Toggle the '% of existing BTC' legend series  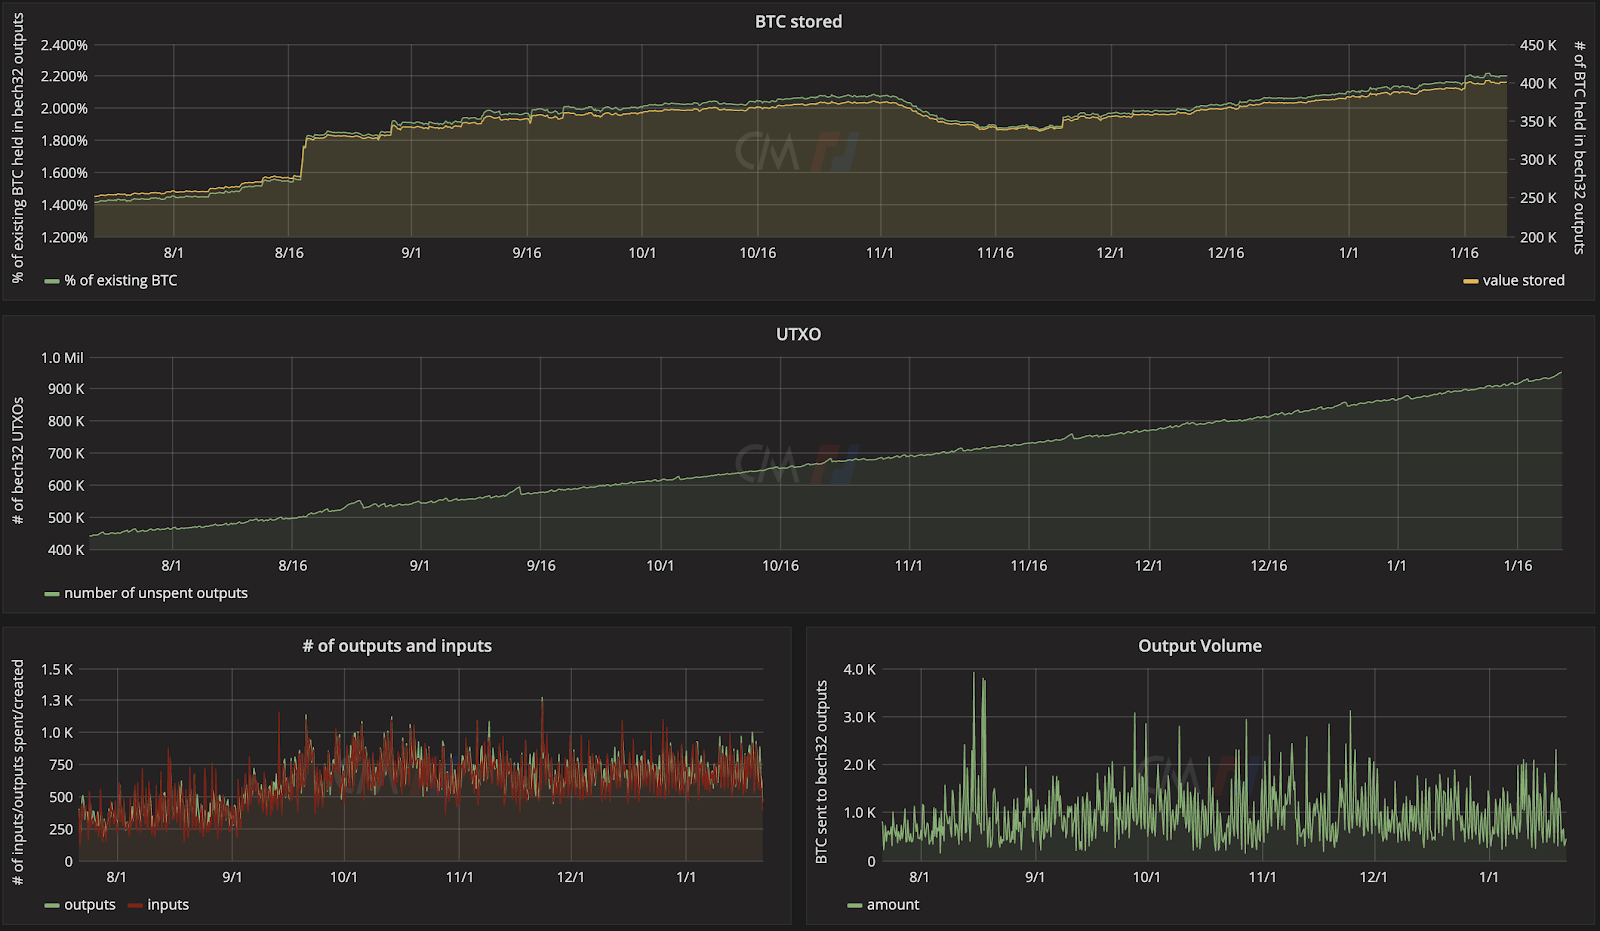tap(121, 280)
